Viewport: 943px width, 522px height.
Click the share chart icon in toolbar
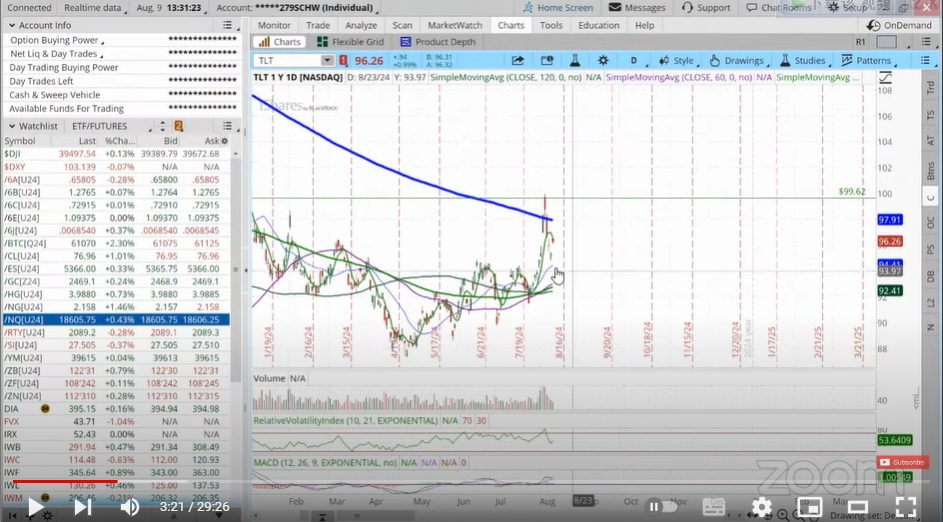click(x=517, y=61)
